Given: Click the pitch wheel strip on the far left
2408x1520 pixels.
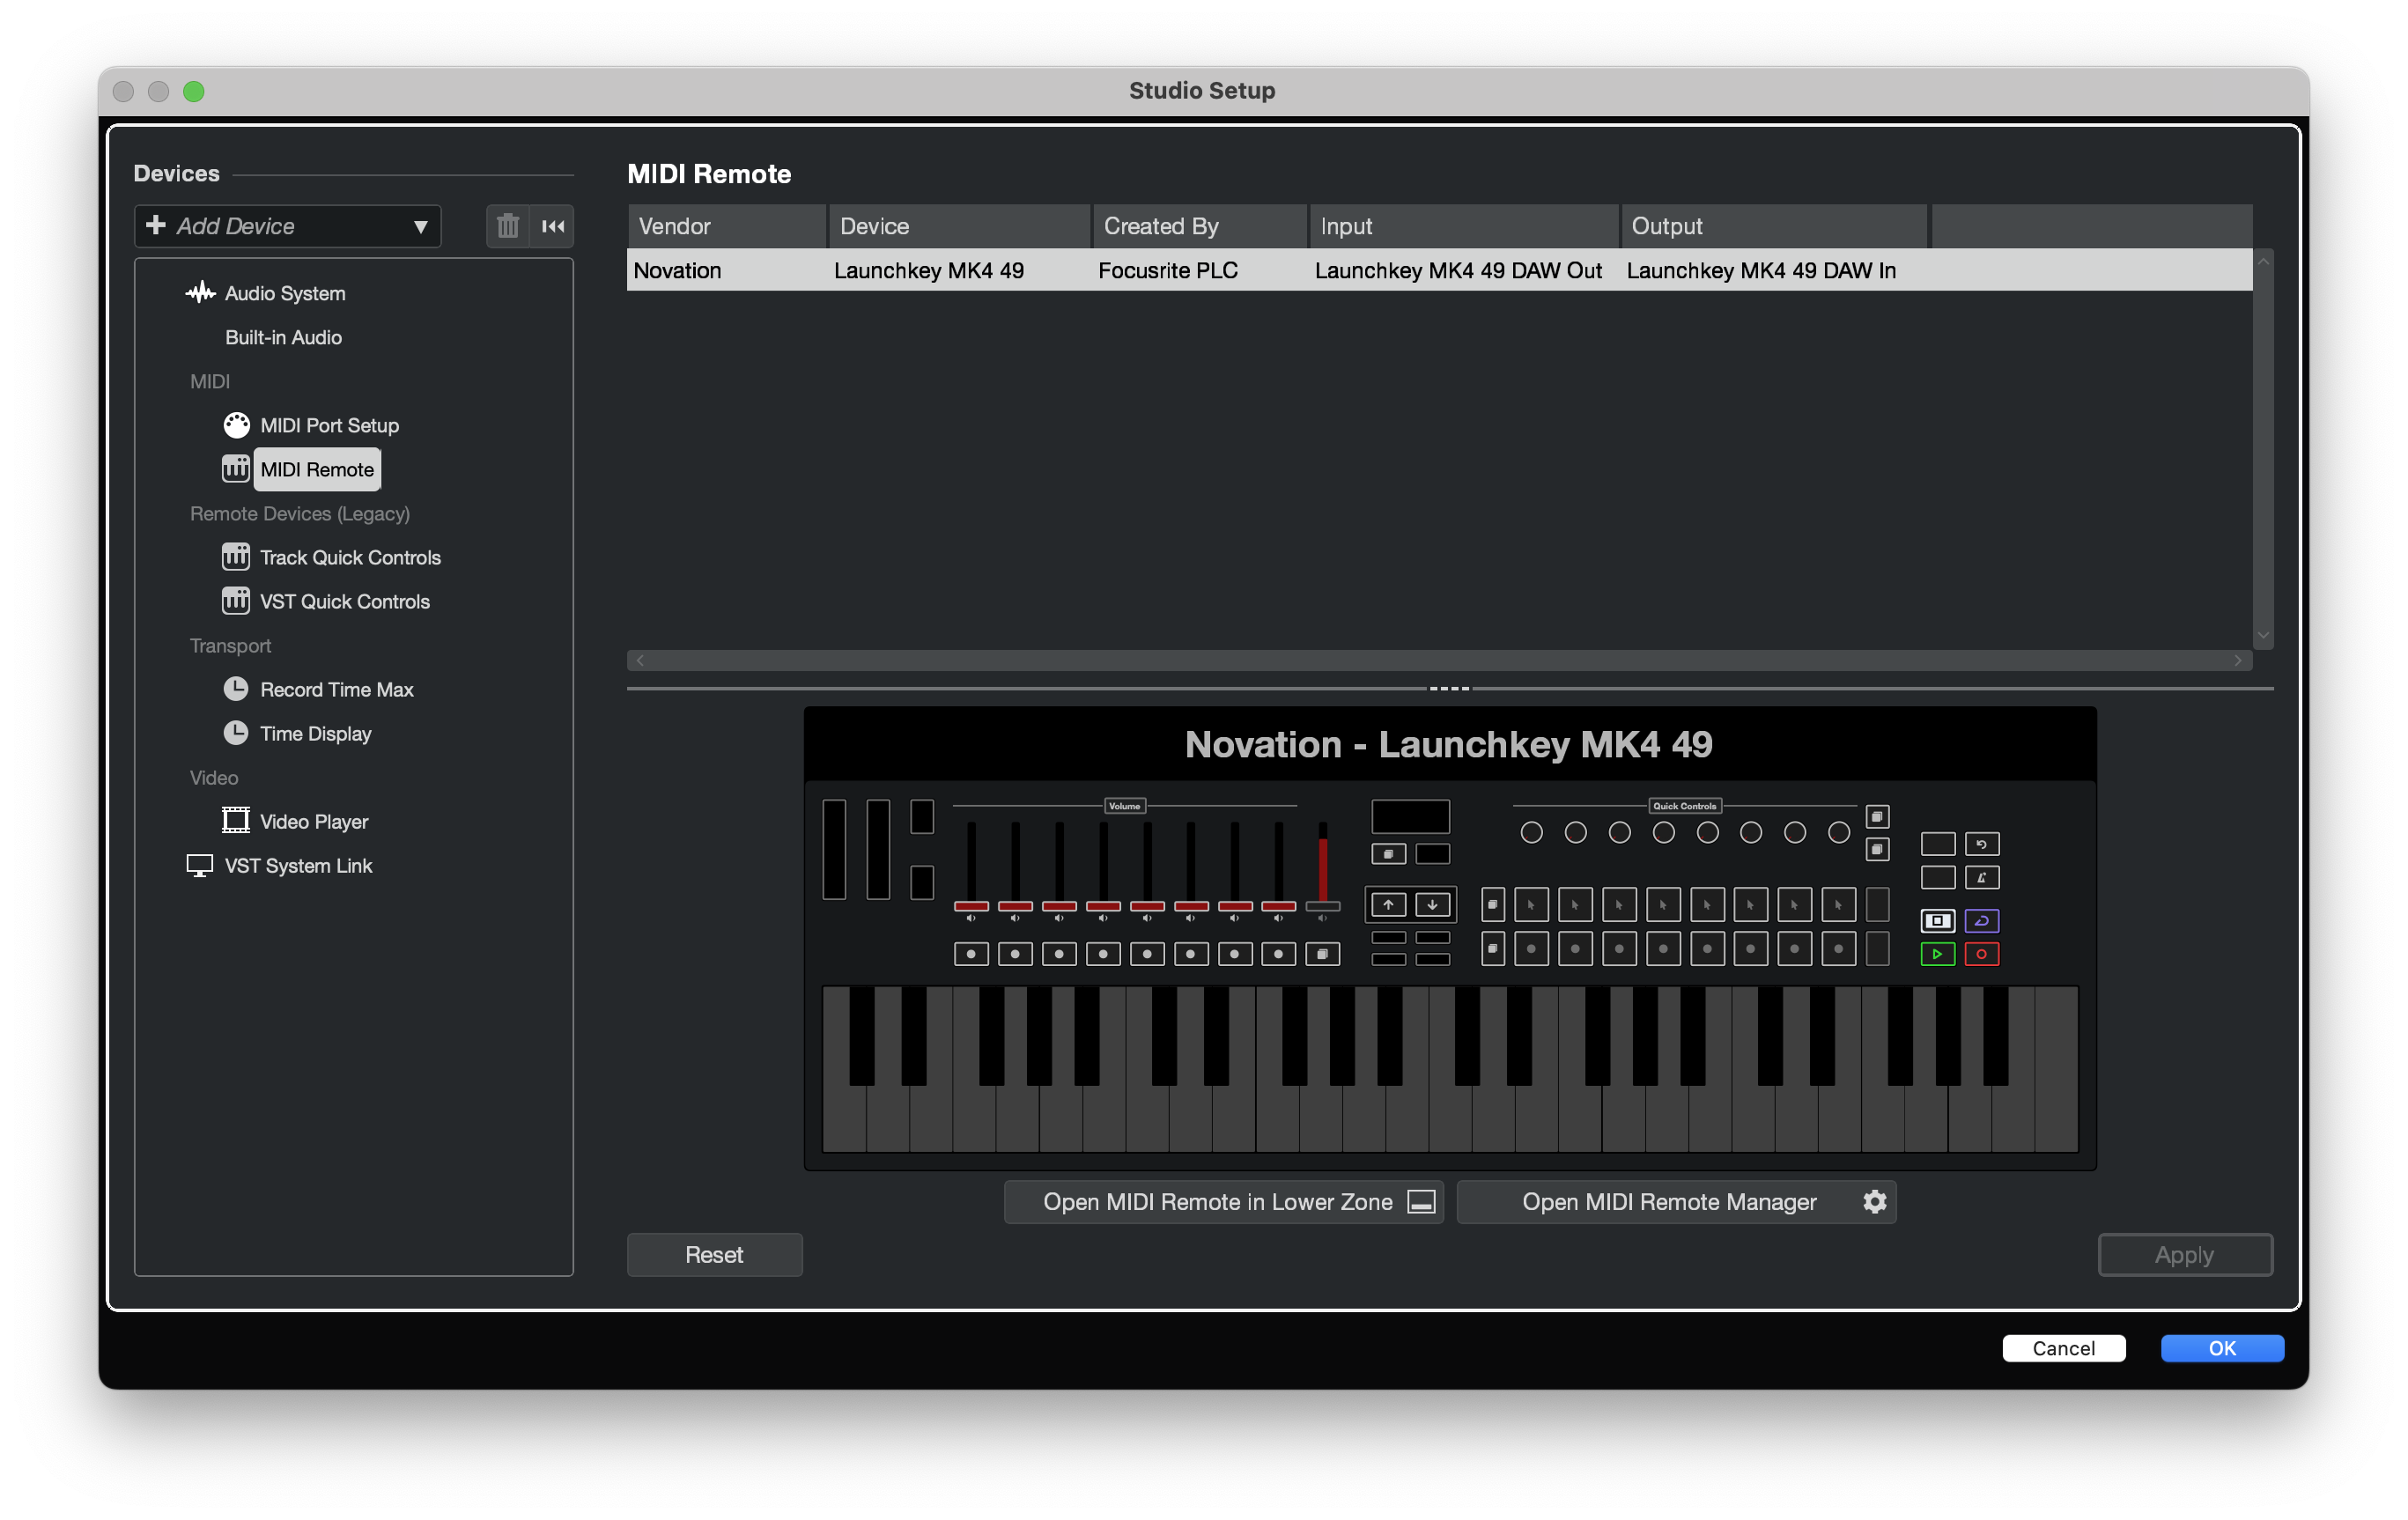Looking at the screenshot, I should point(834,849).
